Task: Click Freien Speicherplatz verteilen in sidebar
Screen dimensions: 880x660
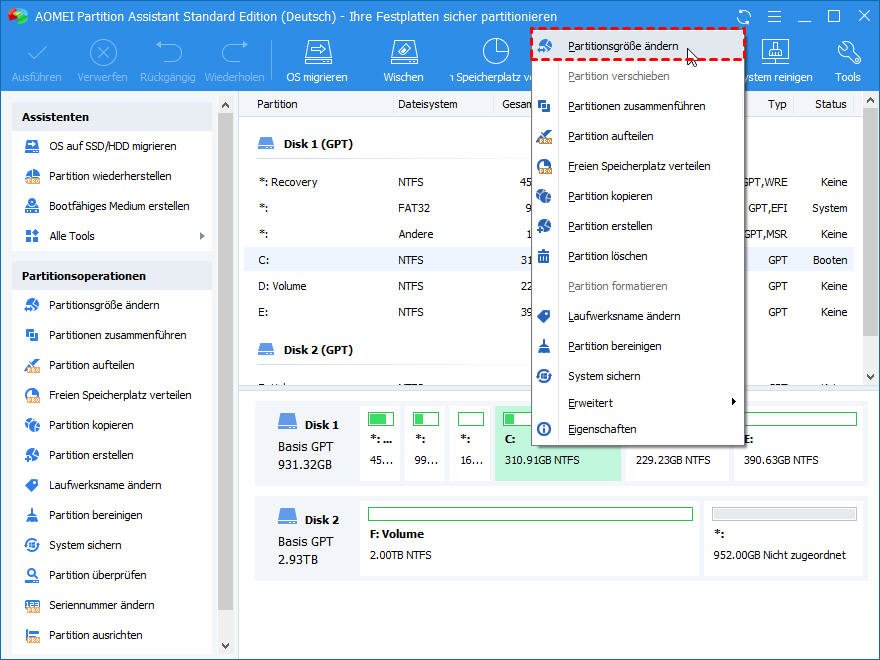Action: pyautogui.click(x=120, y=395)
